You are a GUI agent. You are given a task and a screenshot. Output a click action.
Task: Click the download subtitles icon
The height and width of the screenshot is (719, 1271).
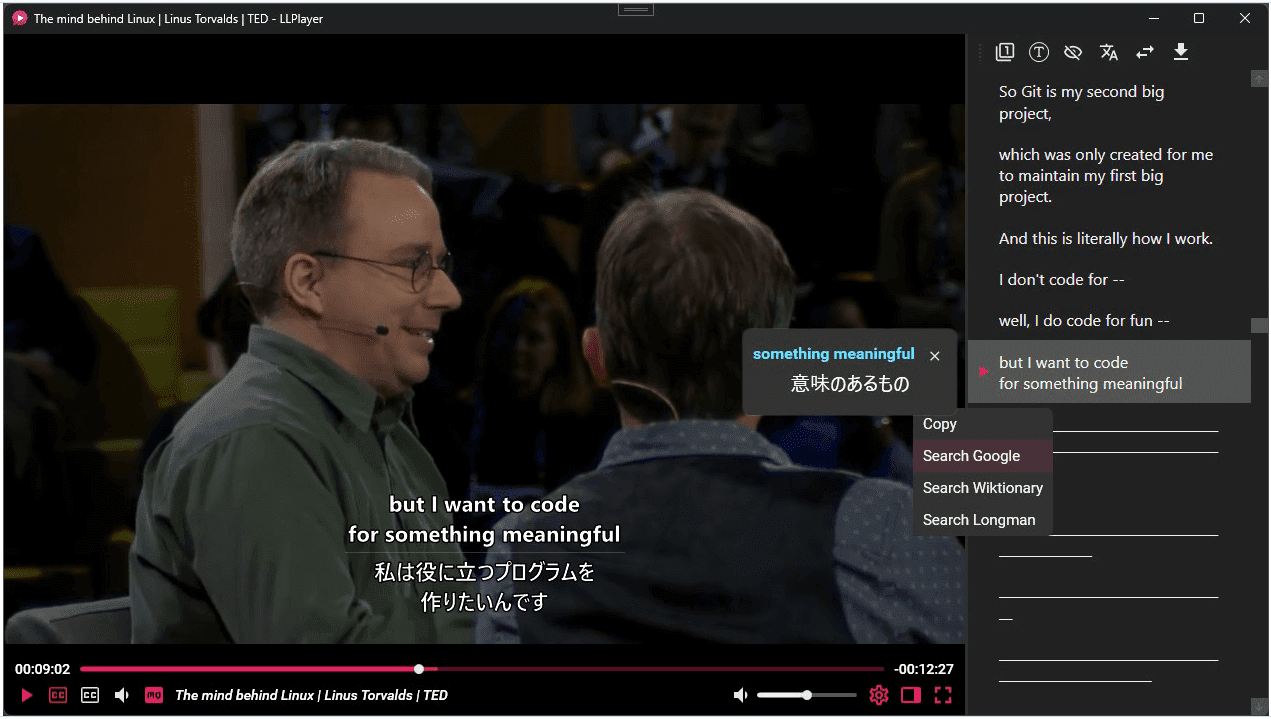pyautogui.click(x=1181, y=52)
